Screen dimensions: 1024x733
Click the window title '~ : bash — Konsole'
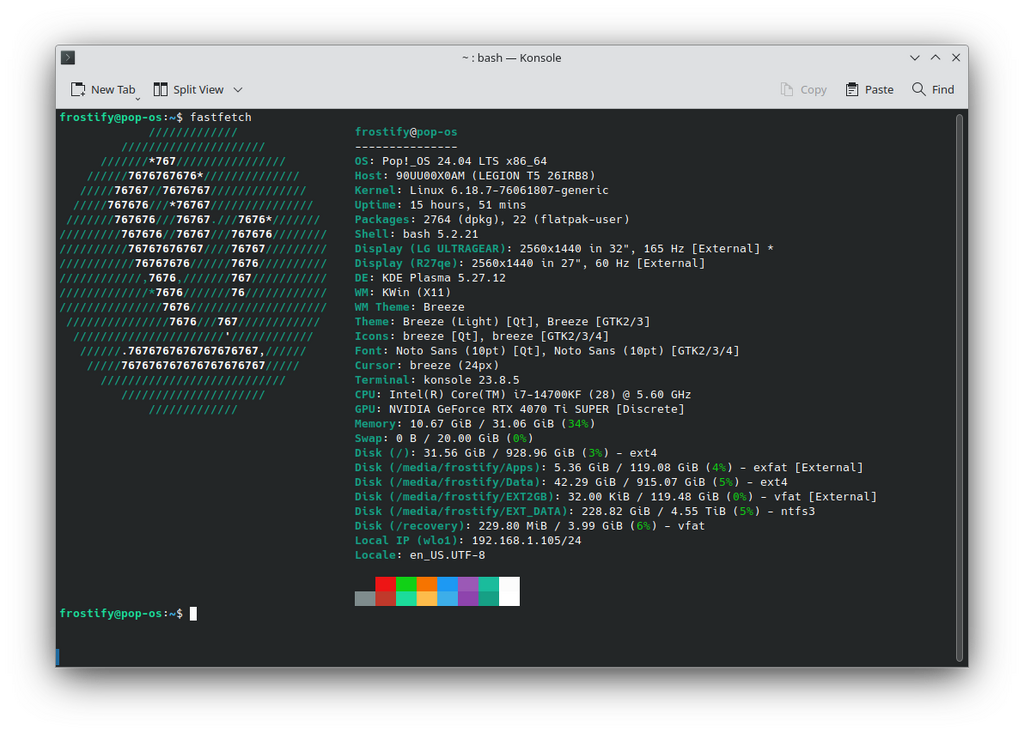coord(511,57)
